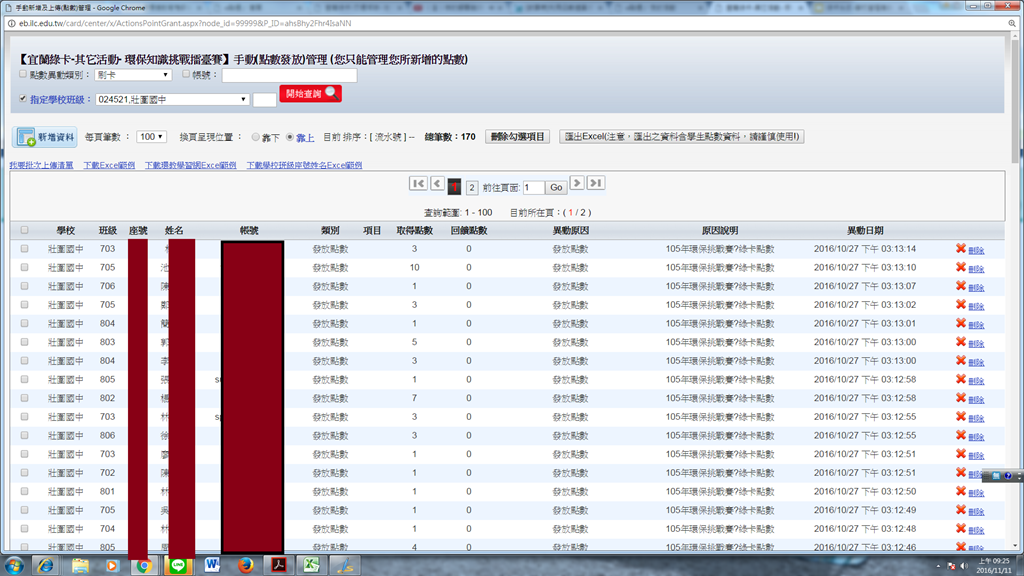The height and width of the screenshot is (576, 1024).
Task: Open Excel from the taskbar
Action: coord(312,566)
